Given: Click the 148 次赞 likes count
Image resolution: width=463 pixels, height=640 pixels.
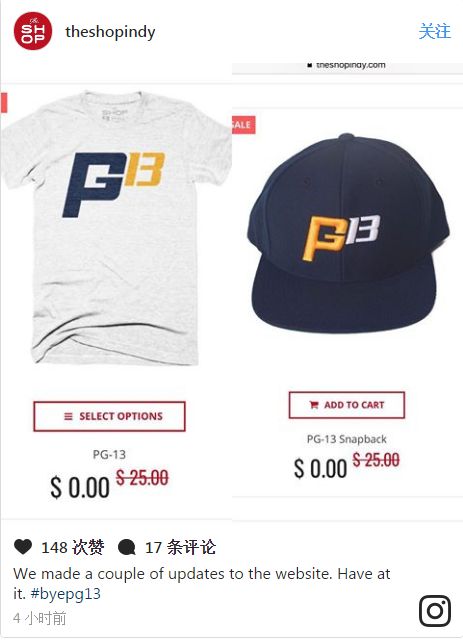Looking at the screenshot, I should tap(73, 547).
